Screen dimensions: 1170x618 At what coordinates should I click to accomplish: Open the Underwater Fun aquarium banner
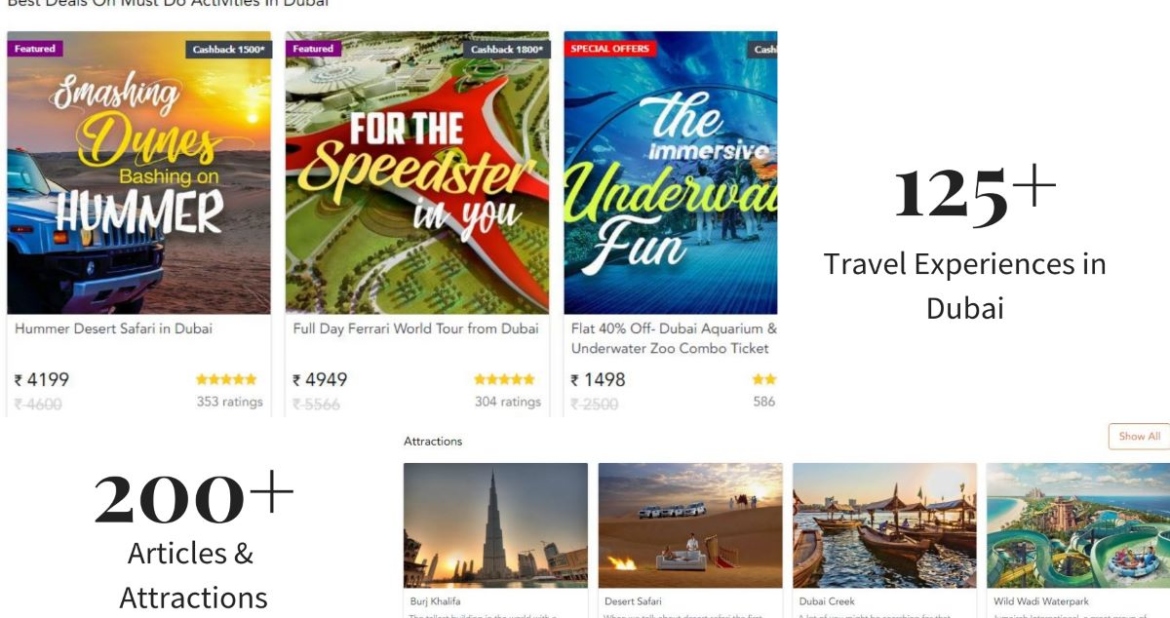[x=670, y=172]
